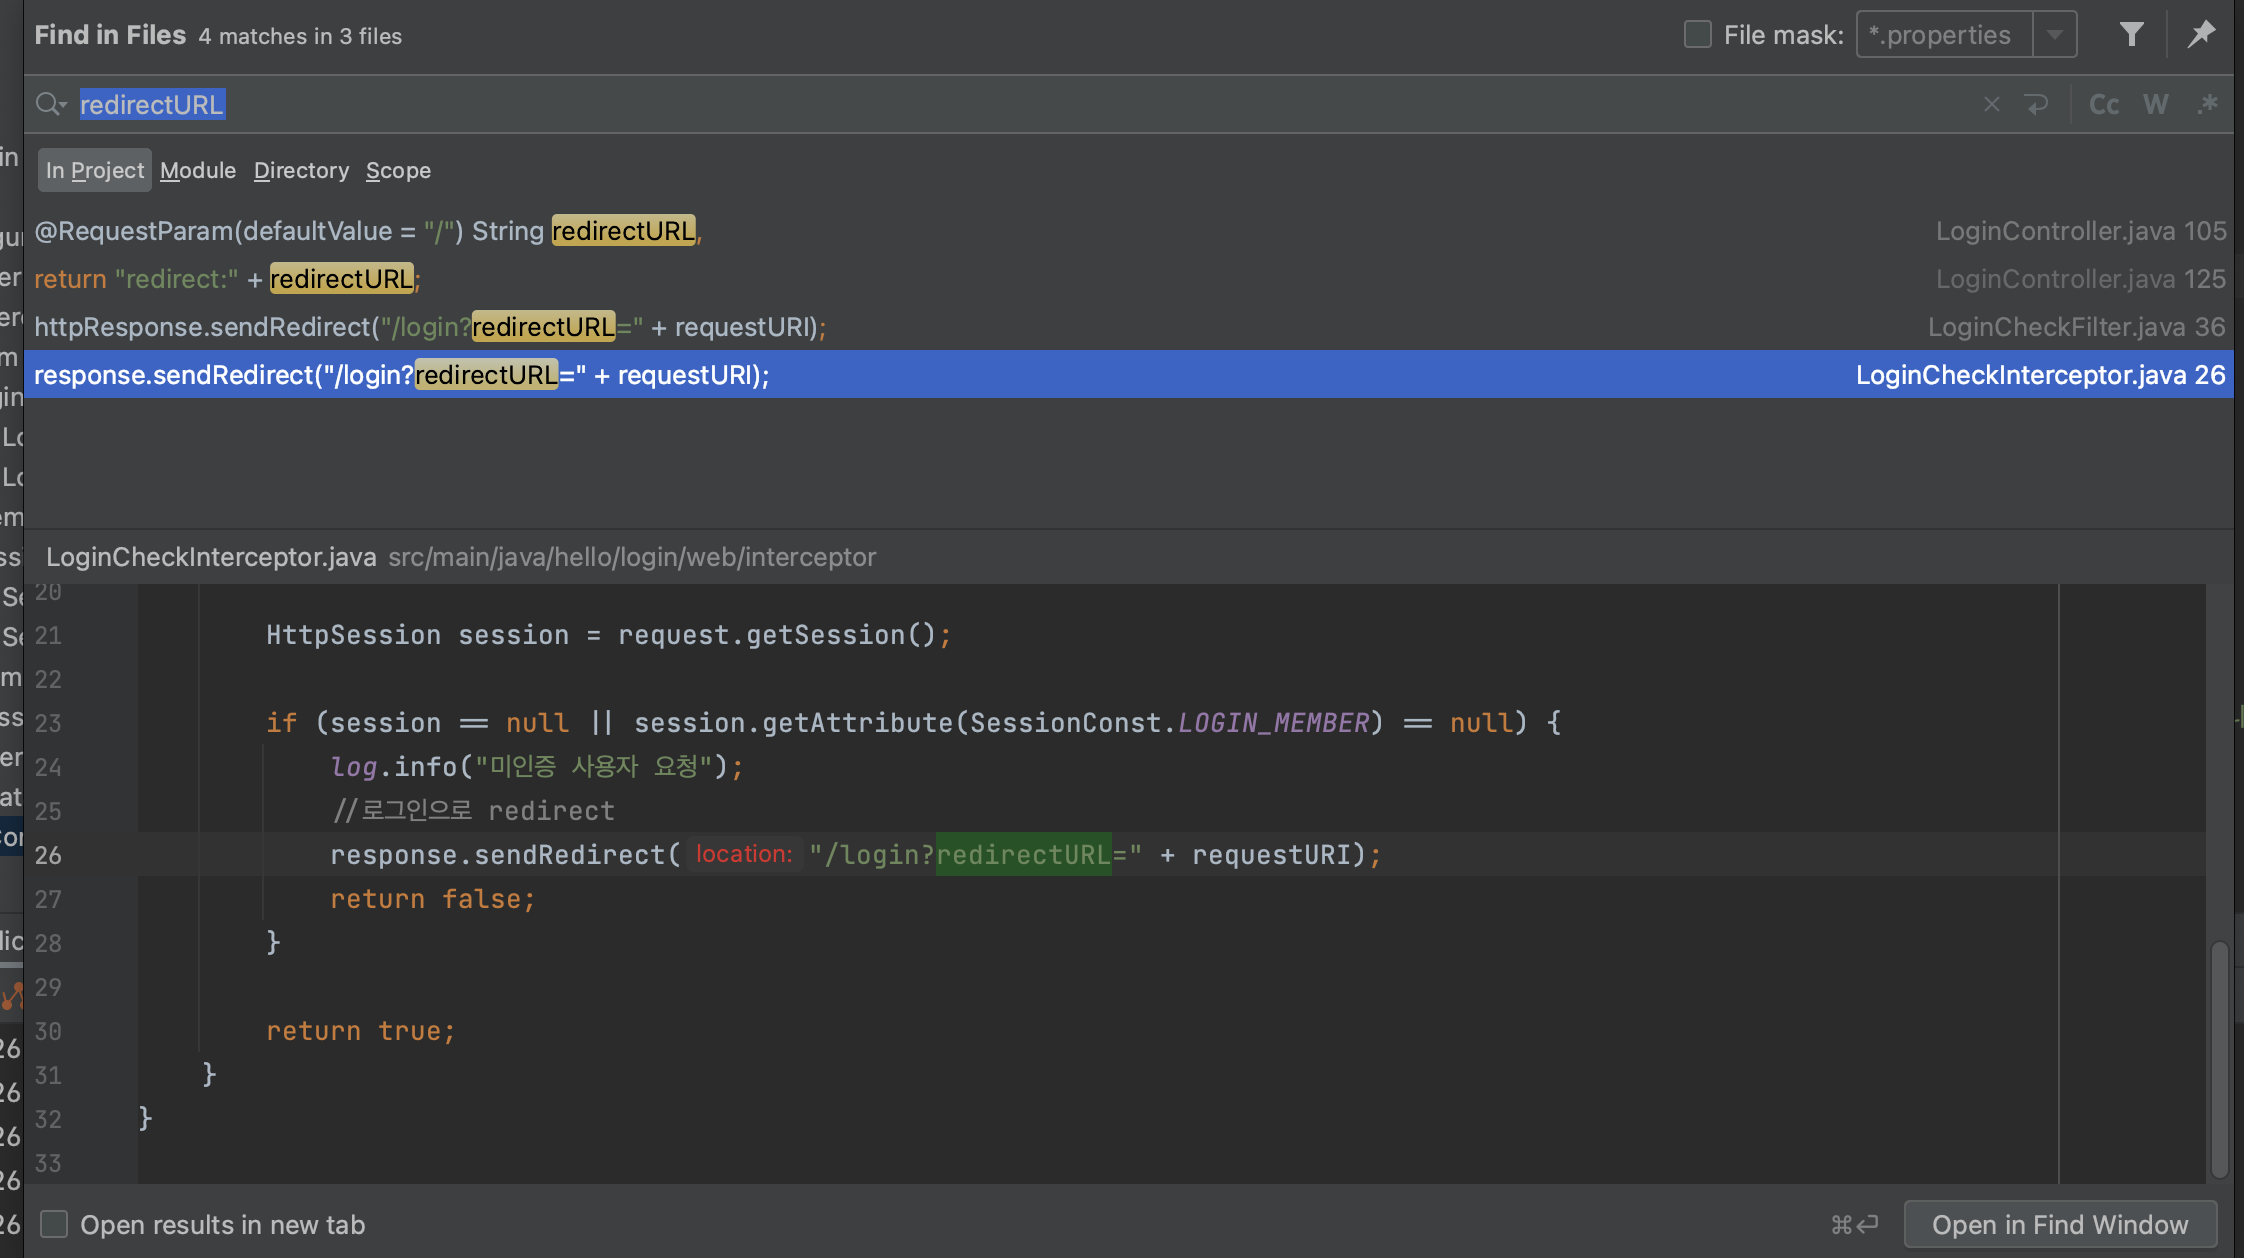Viewport: 2244px width, 1258px height.
Task: Select result LoginCheckInterceptor.java 26
Action: pos(1128,375)
